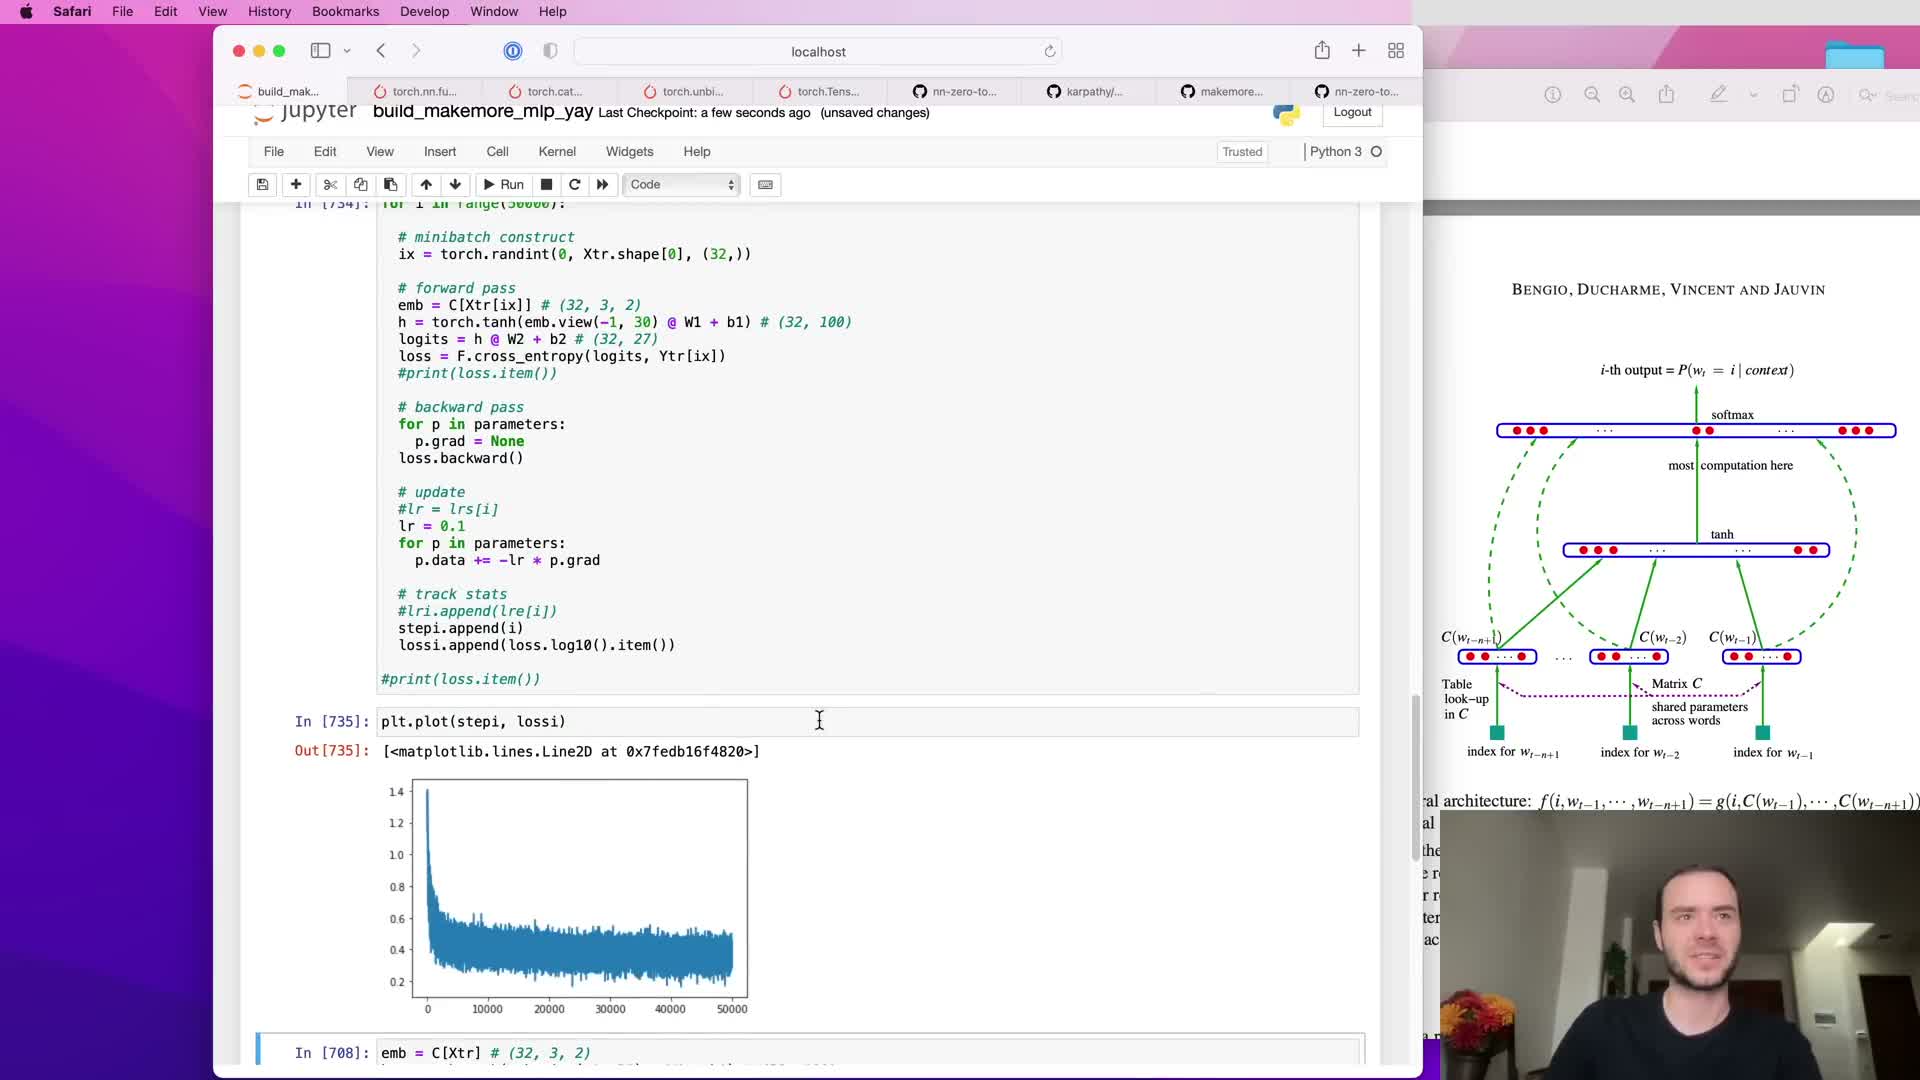The image size is (1920, 1080).
Task: Click the plt.plot(stepi, lossi) input cell
Action: click(x=866, y=722)
